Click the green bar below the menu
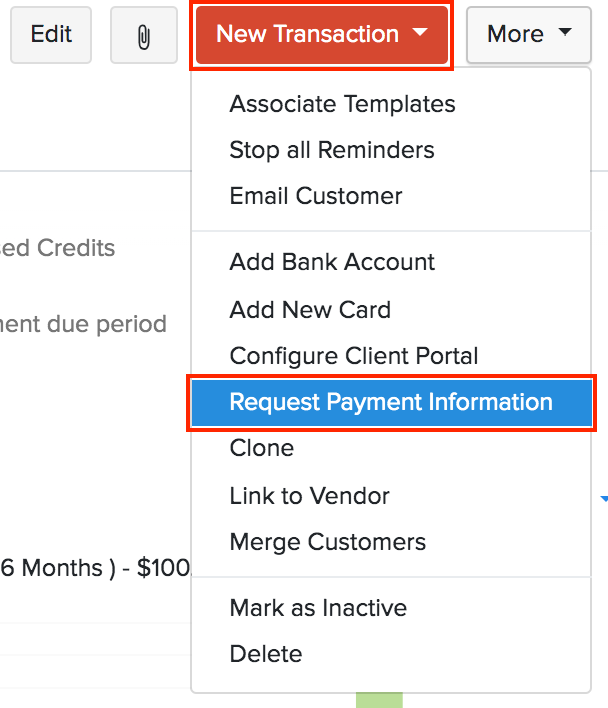 point(379,700)
